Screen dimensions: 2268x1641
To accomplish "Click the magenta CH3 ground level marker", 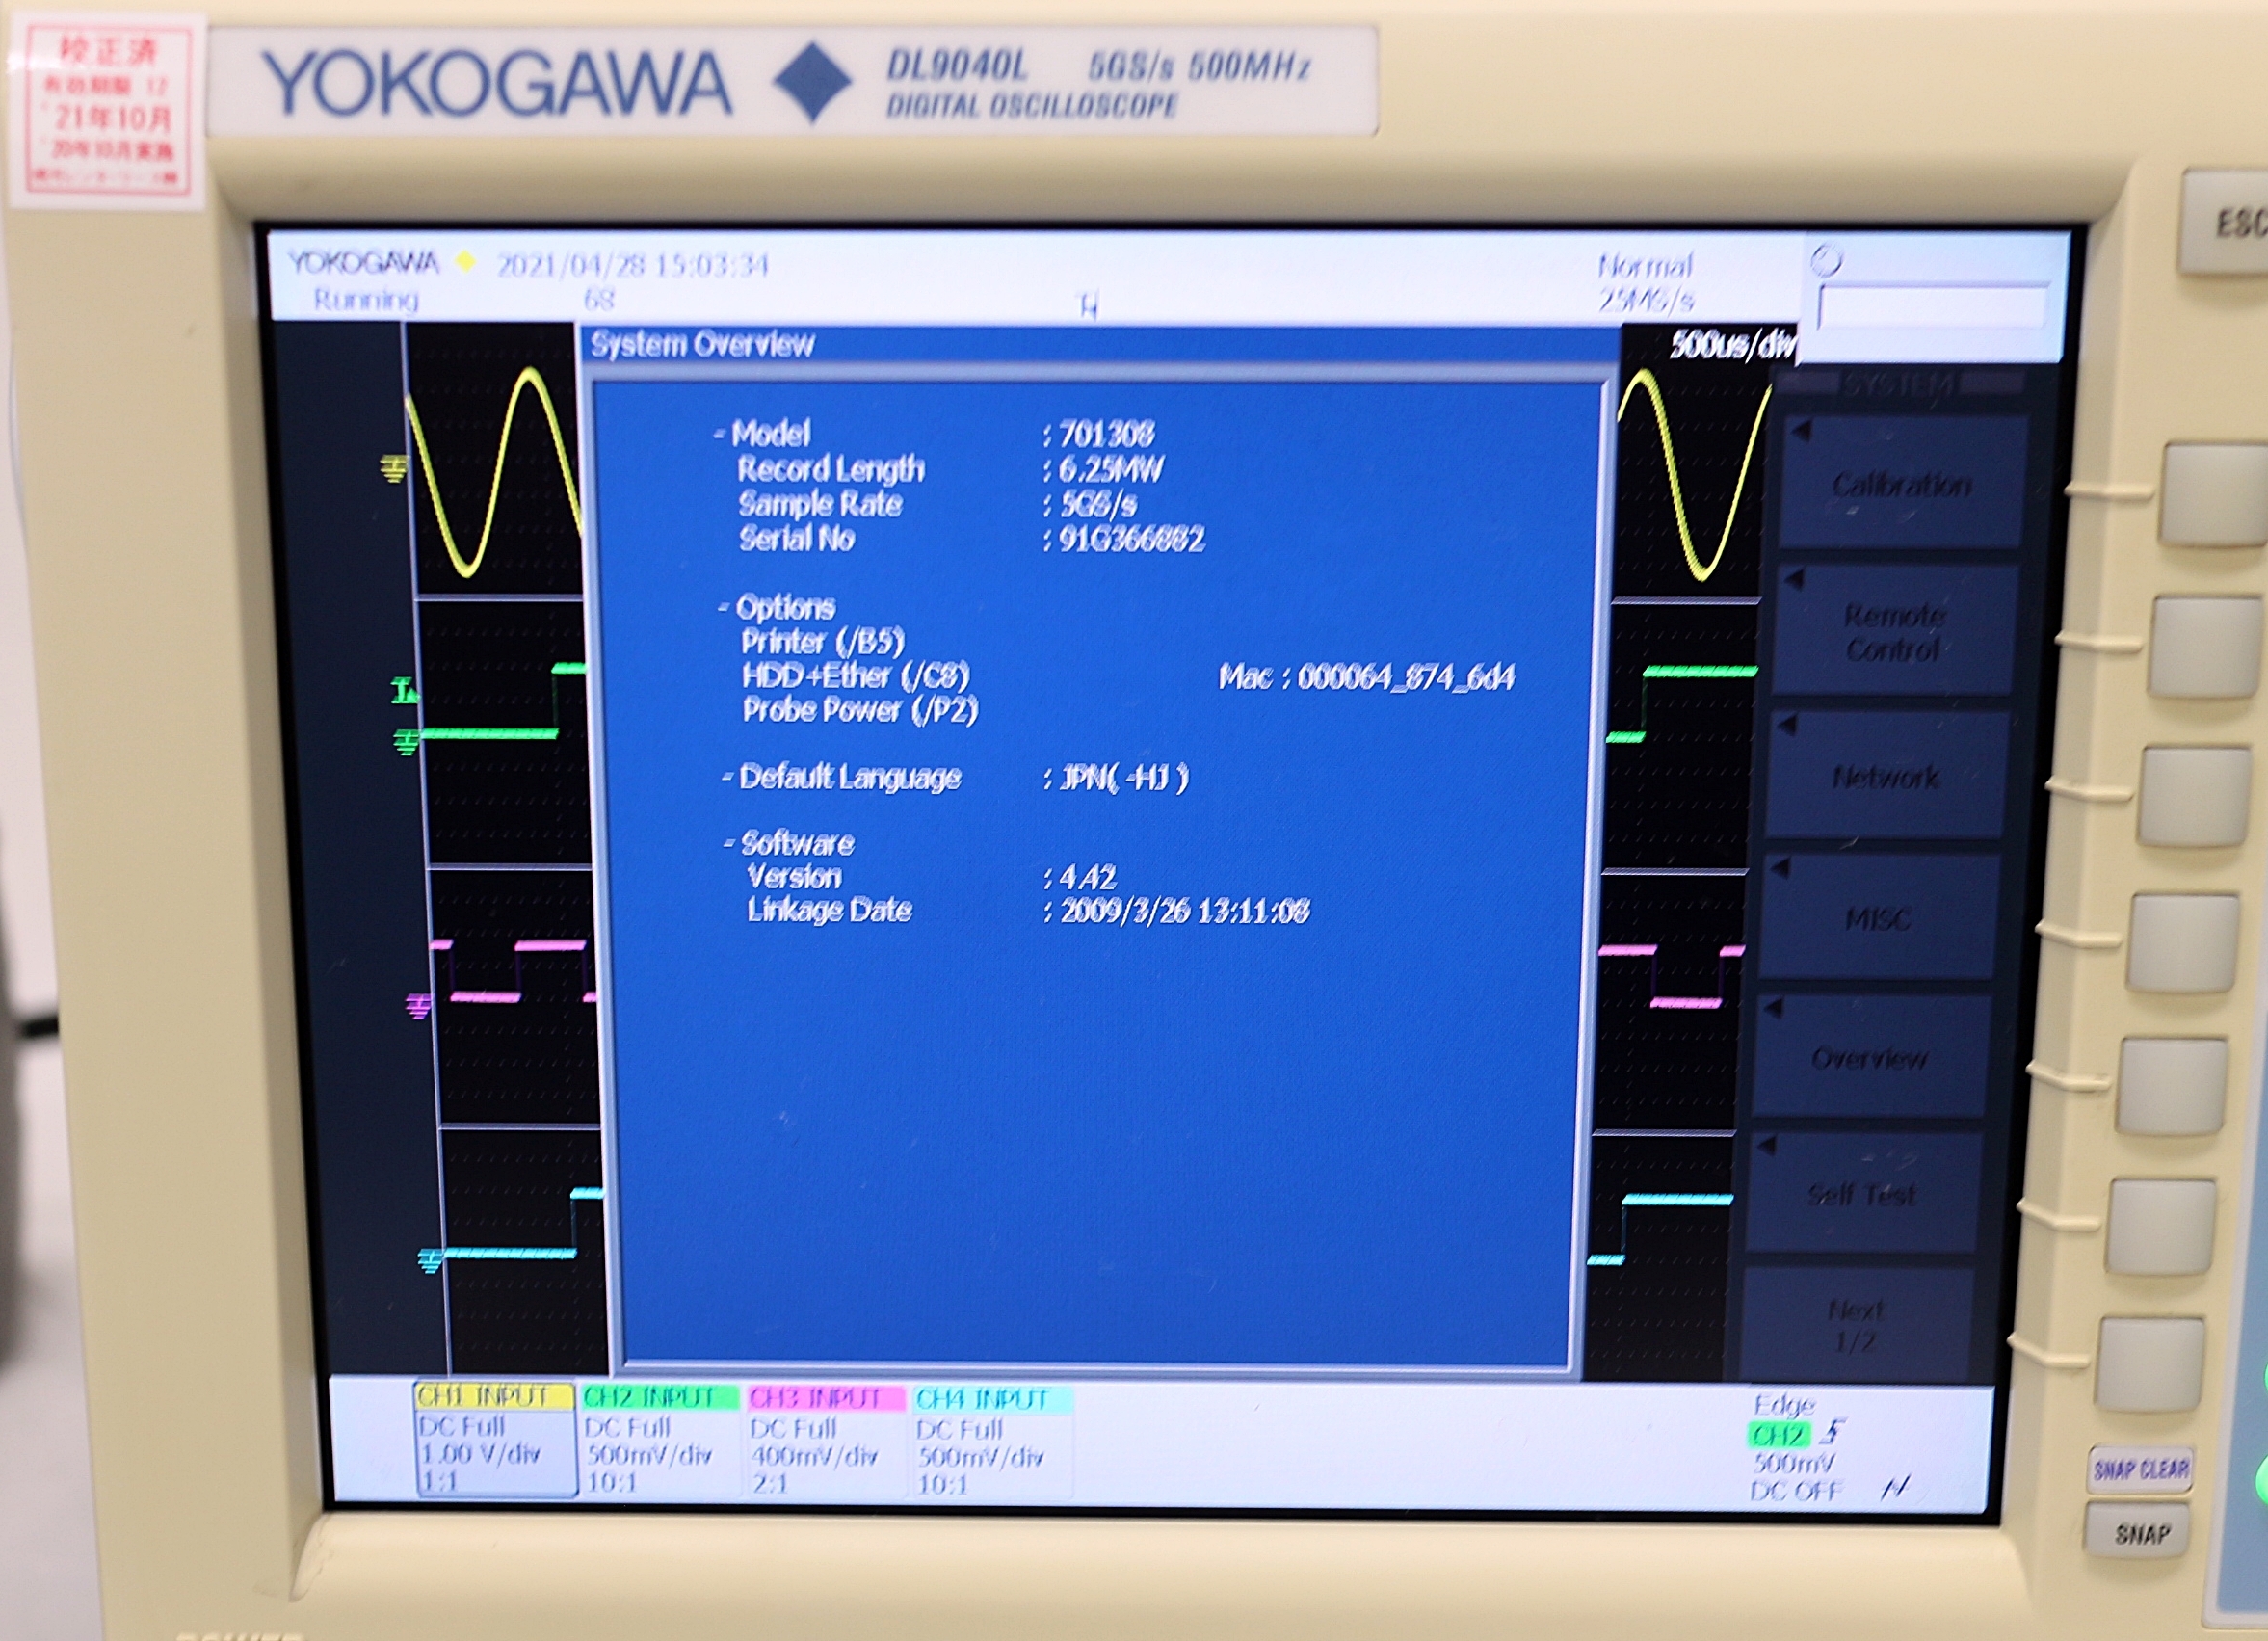I will click(418, 1005).
